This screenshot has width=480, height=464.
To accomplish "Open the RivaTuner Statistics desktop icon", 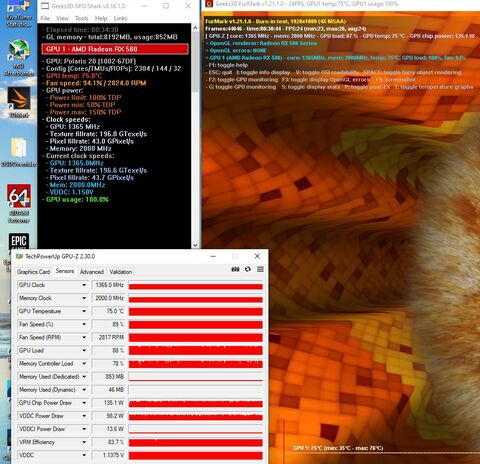I will coord(19,14).
